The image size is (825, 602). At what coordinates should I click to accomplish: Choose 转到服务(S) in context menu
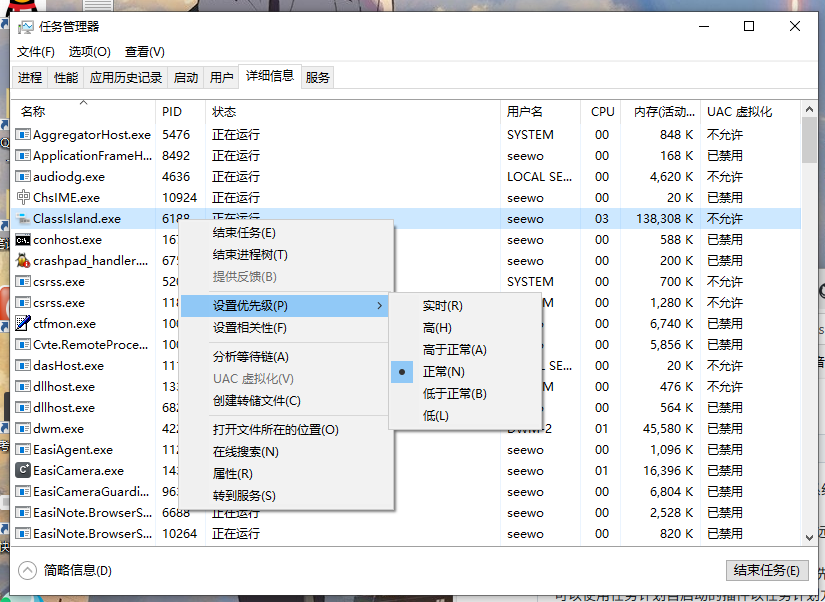[287, 496]
